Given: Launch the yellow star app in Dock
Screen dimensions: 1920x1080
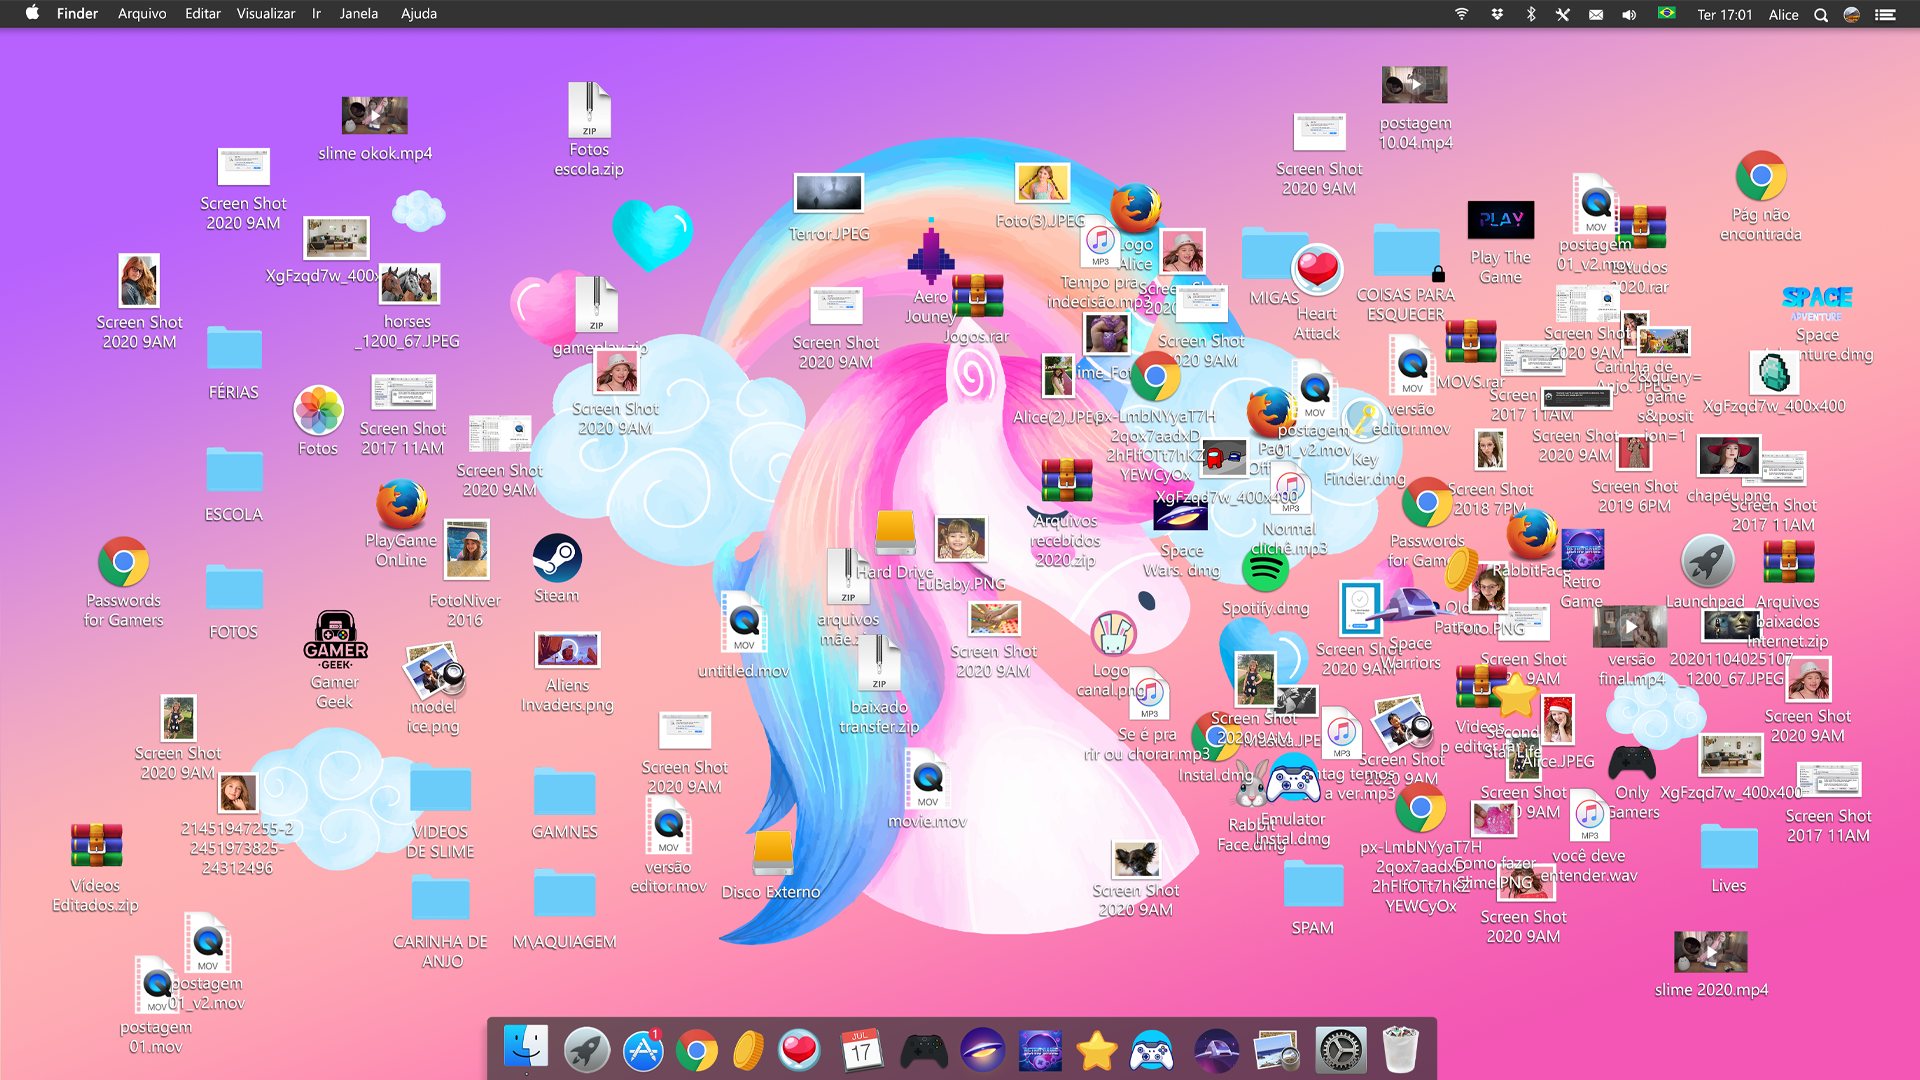Looking at the screenshot, I should pos(1097,1050).
